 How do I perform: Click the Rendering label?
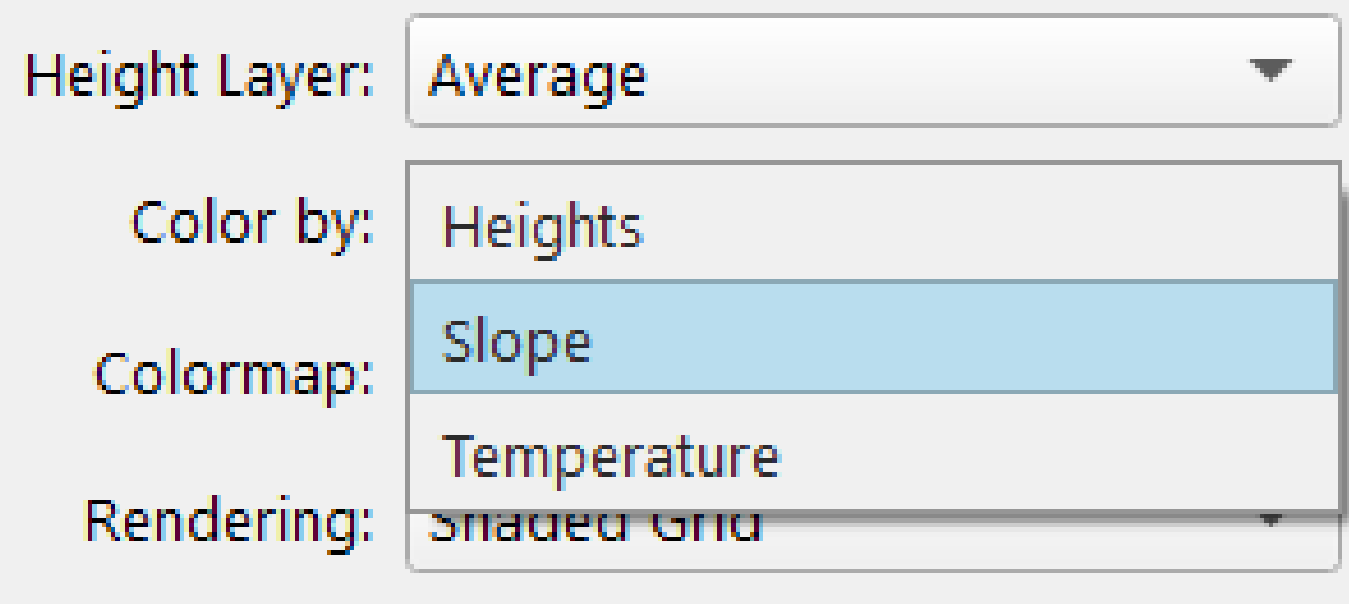click(x=229, y=522)
